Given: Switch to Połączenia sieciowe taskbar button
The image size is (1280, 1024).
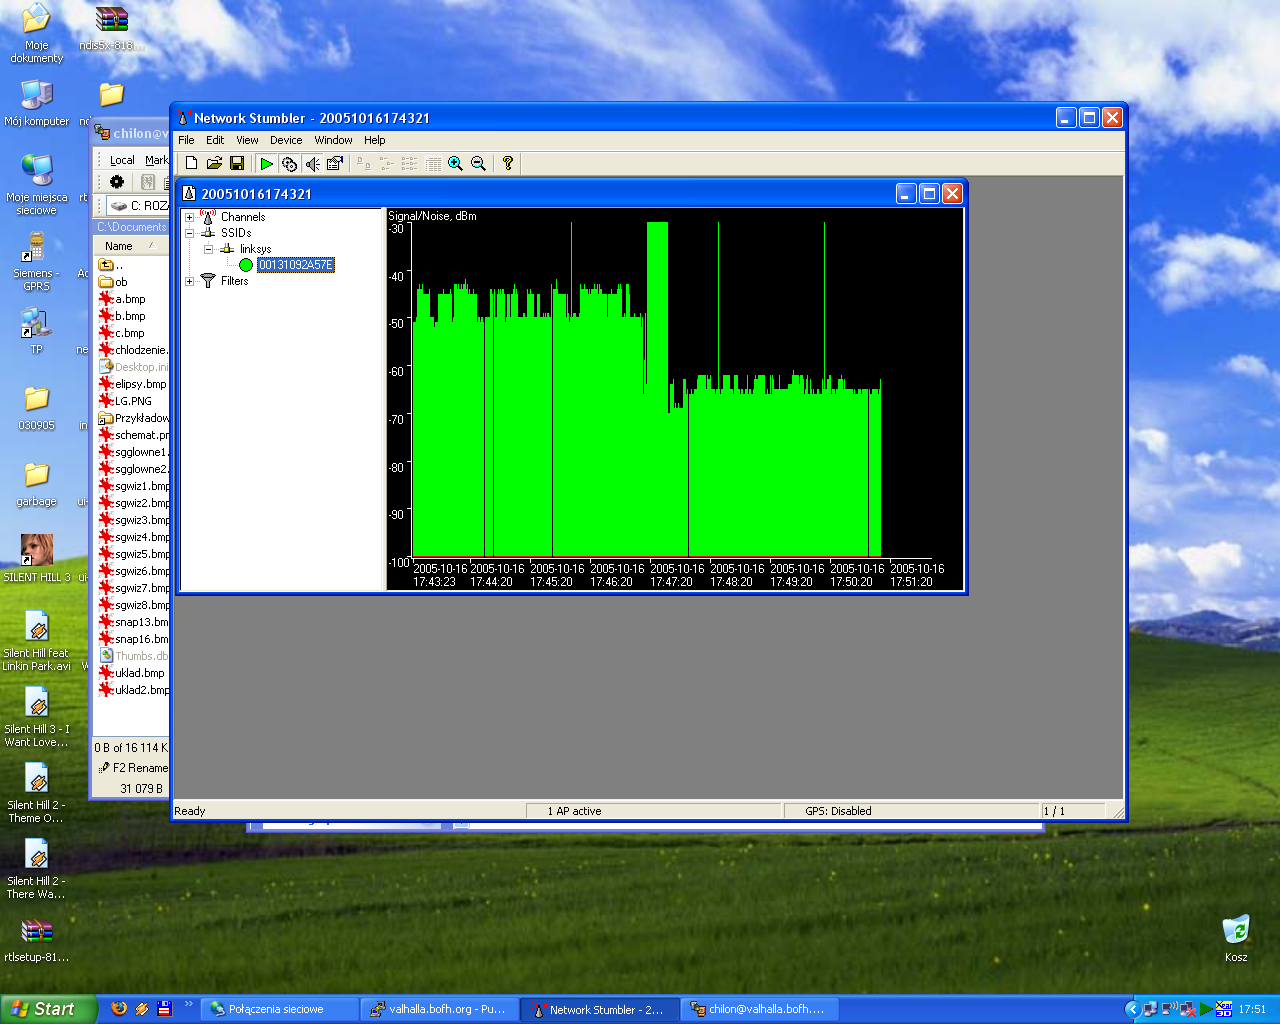Looking at the screenshot, I should 276,1009.
